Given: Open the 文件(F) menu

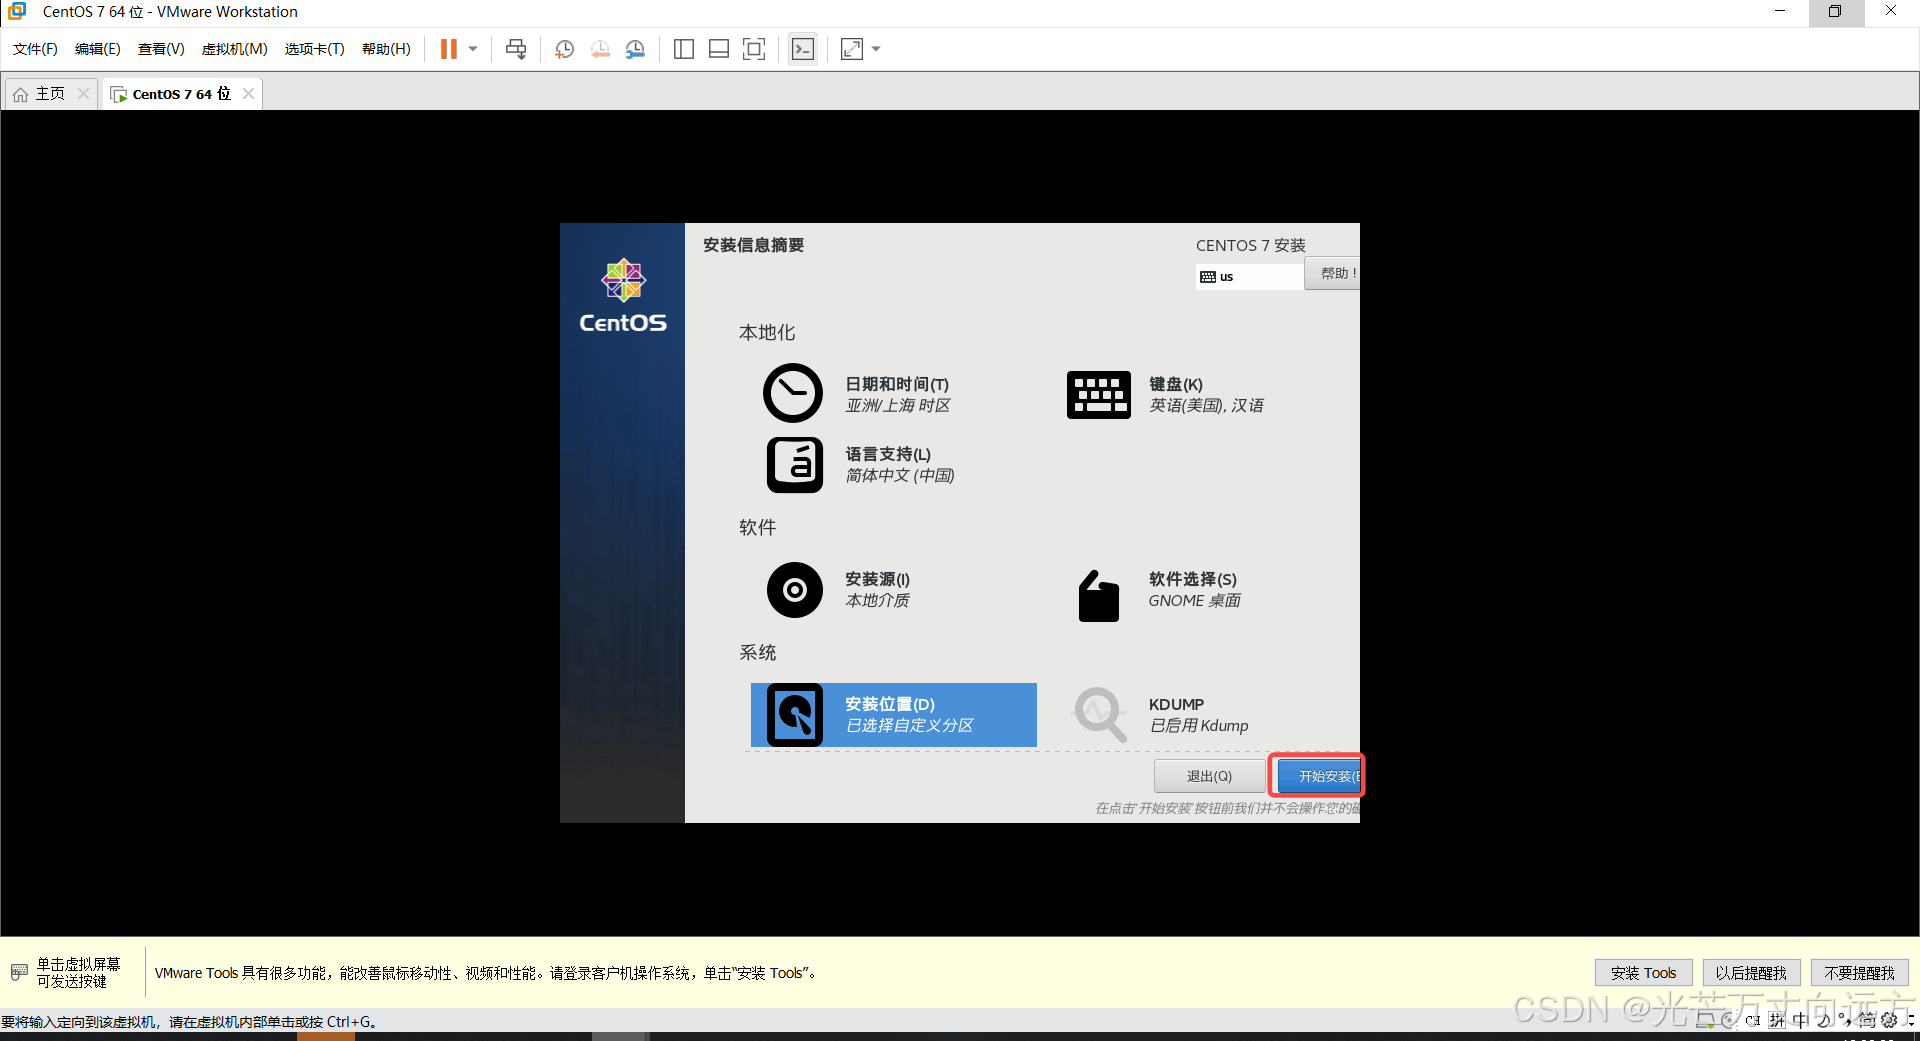Looking at the screenshot, I should [x=35, y=49].
